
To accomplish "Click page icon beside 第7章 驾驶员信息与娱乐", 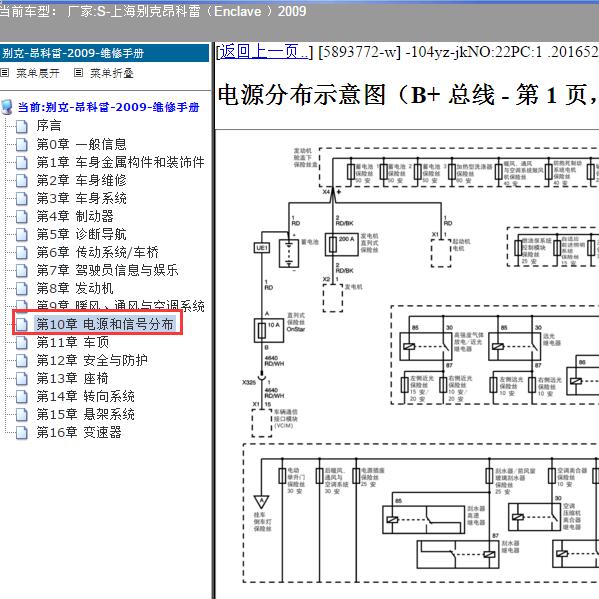I will pos(22,270).
